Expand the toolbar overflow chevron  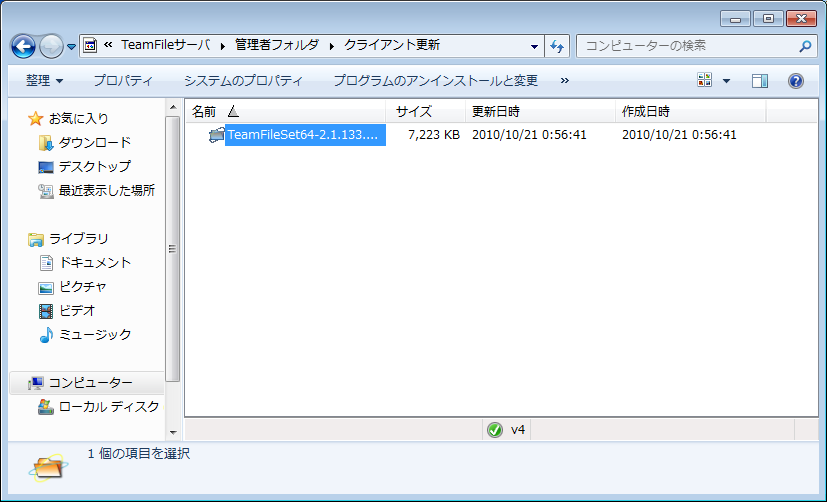point(565,81)
